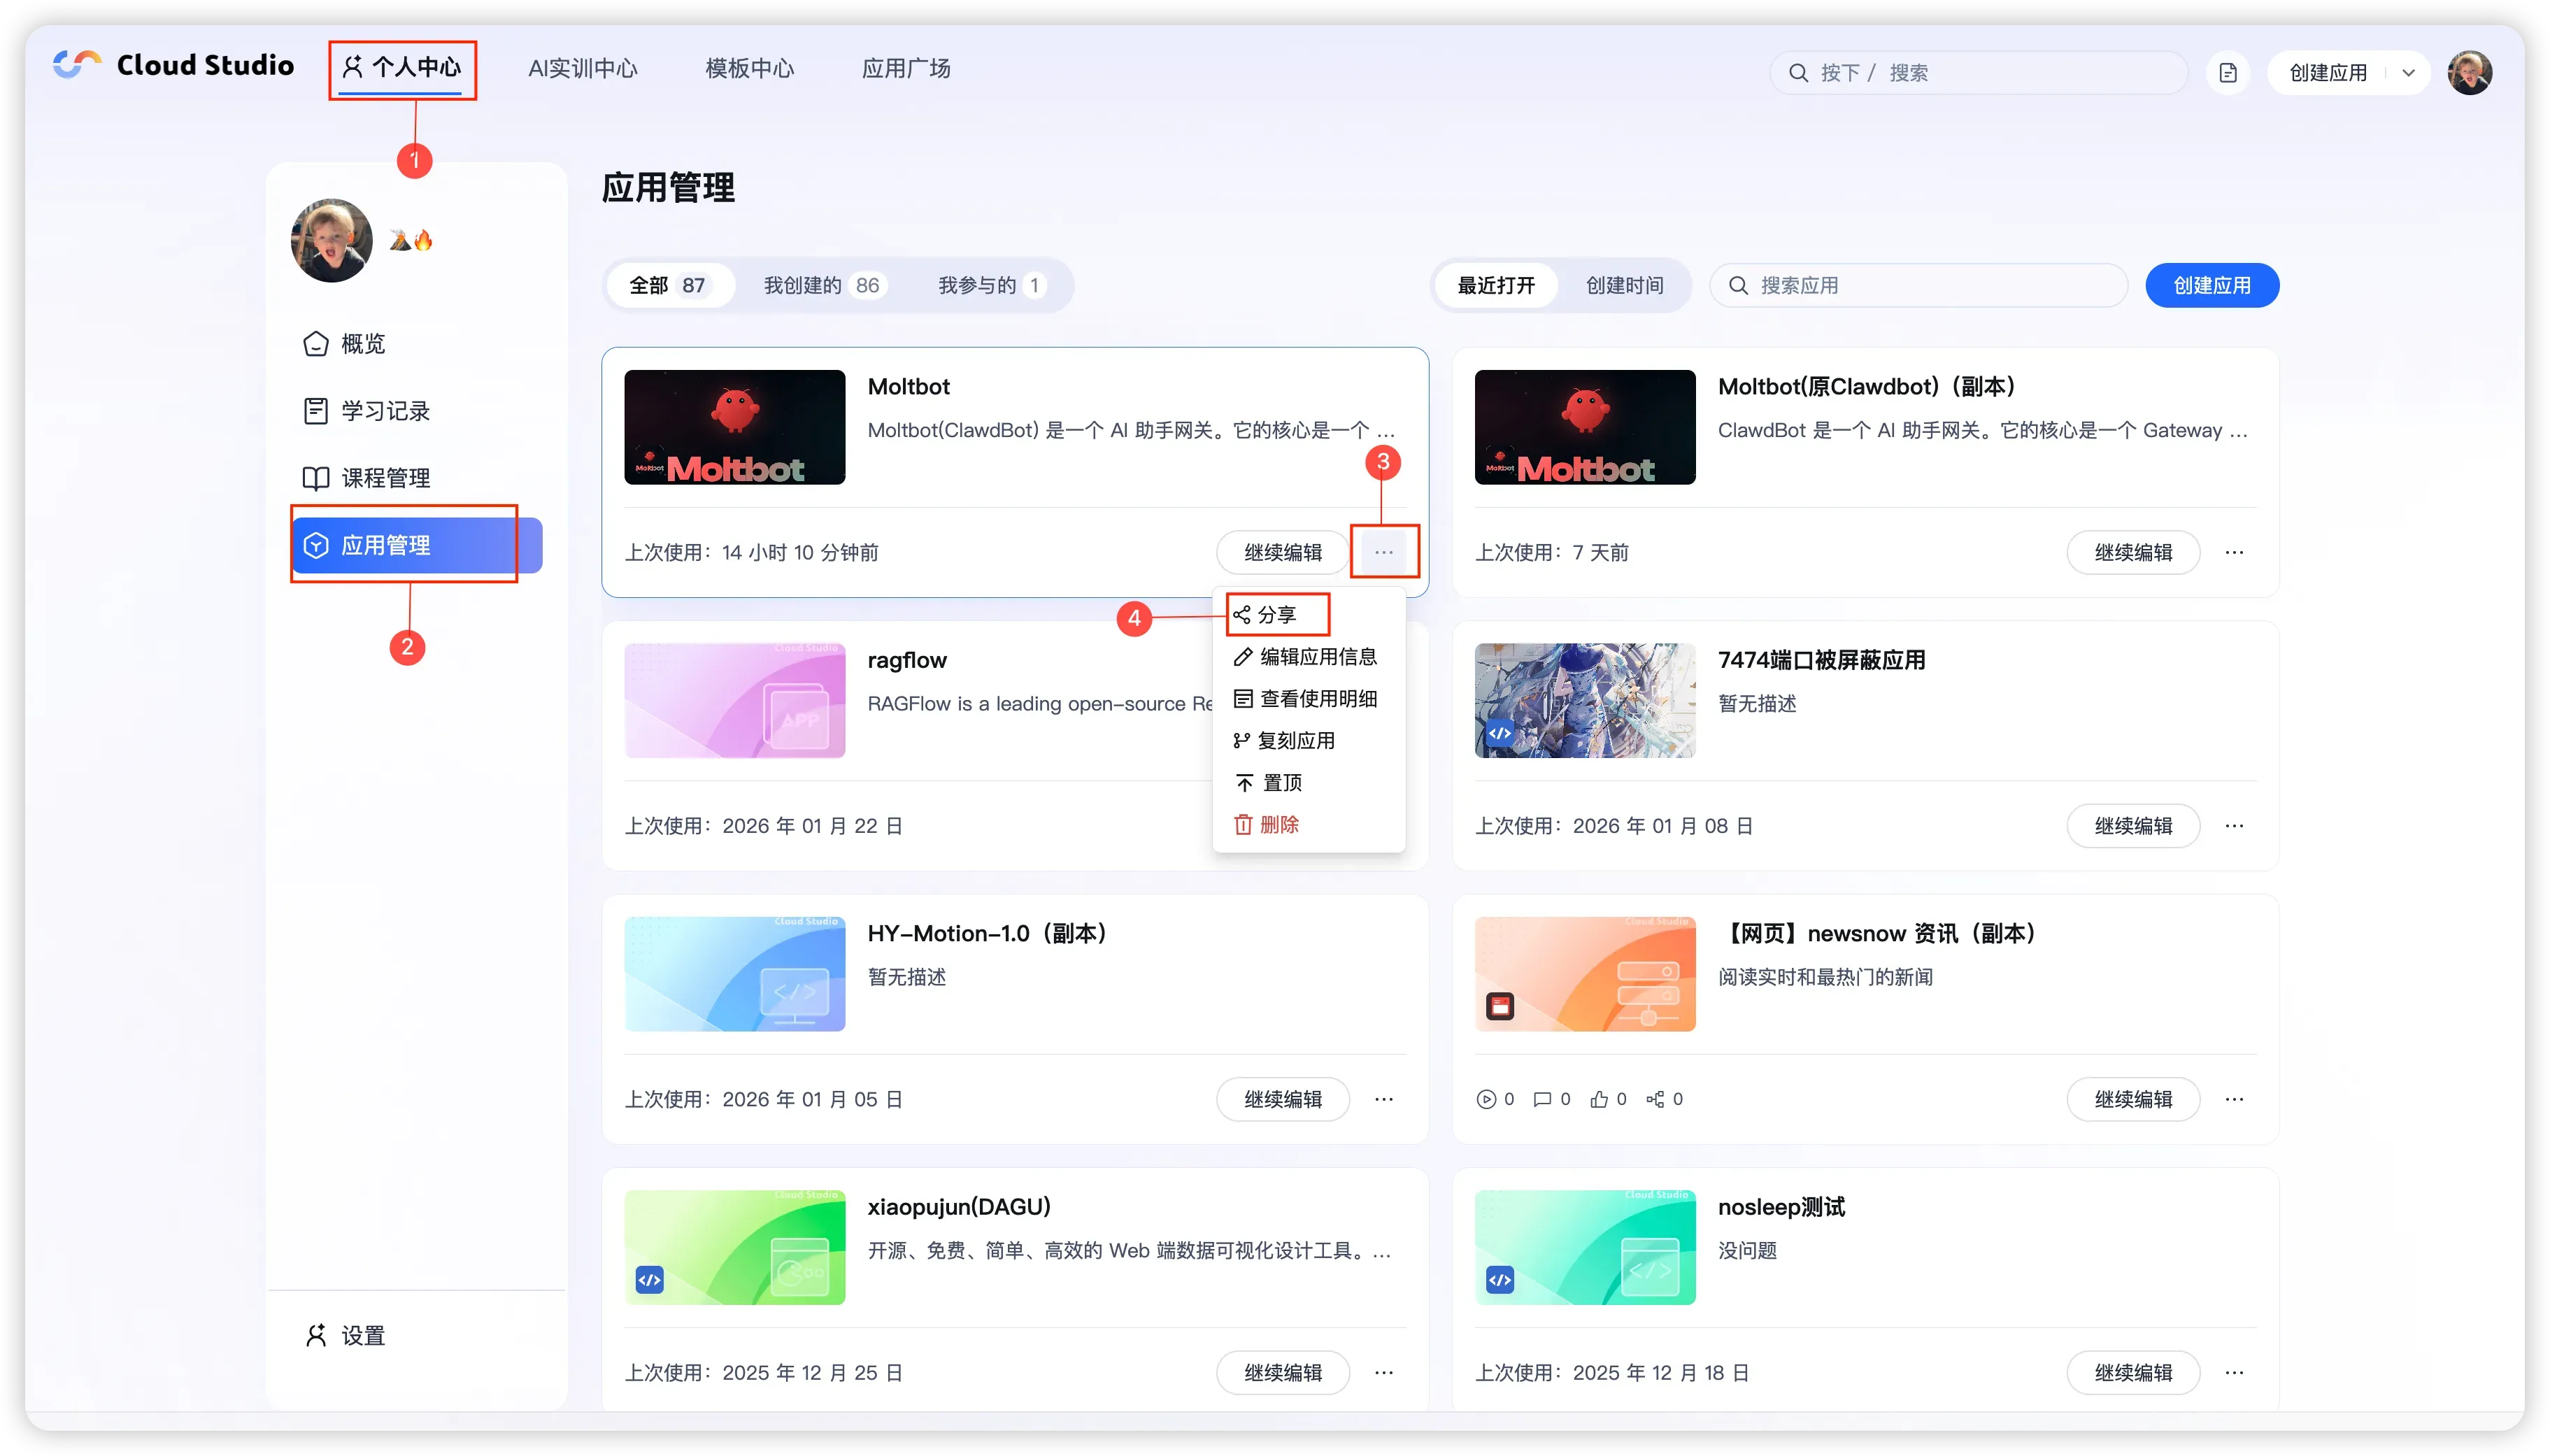The height and width of the screenshot is (1456, 2550).
Task: Click the like icon on newsnow card
Action: click(1599, 1099)
